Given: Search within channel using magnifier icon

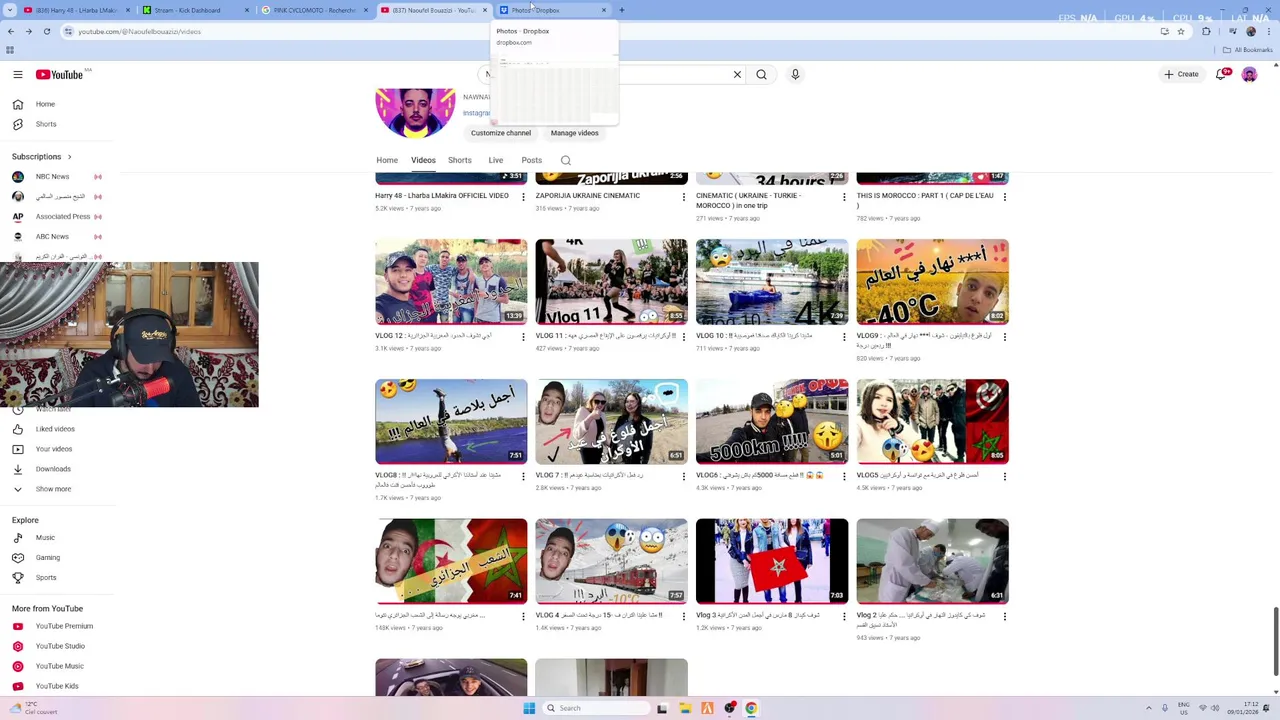Looking at the screenshot, I should point(566,160).
